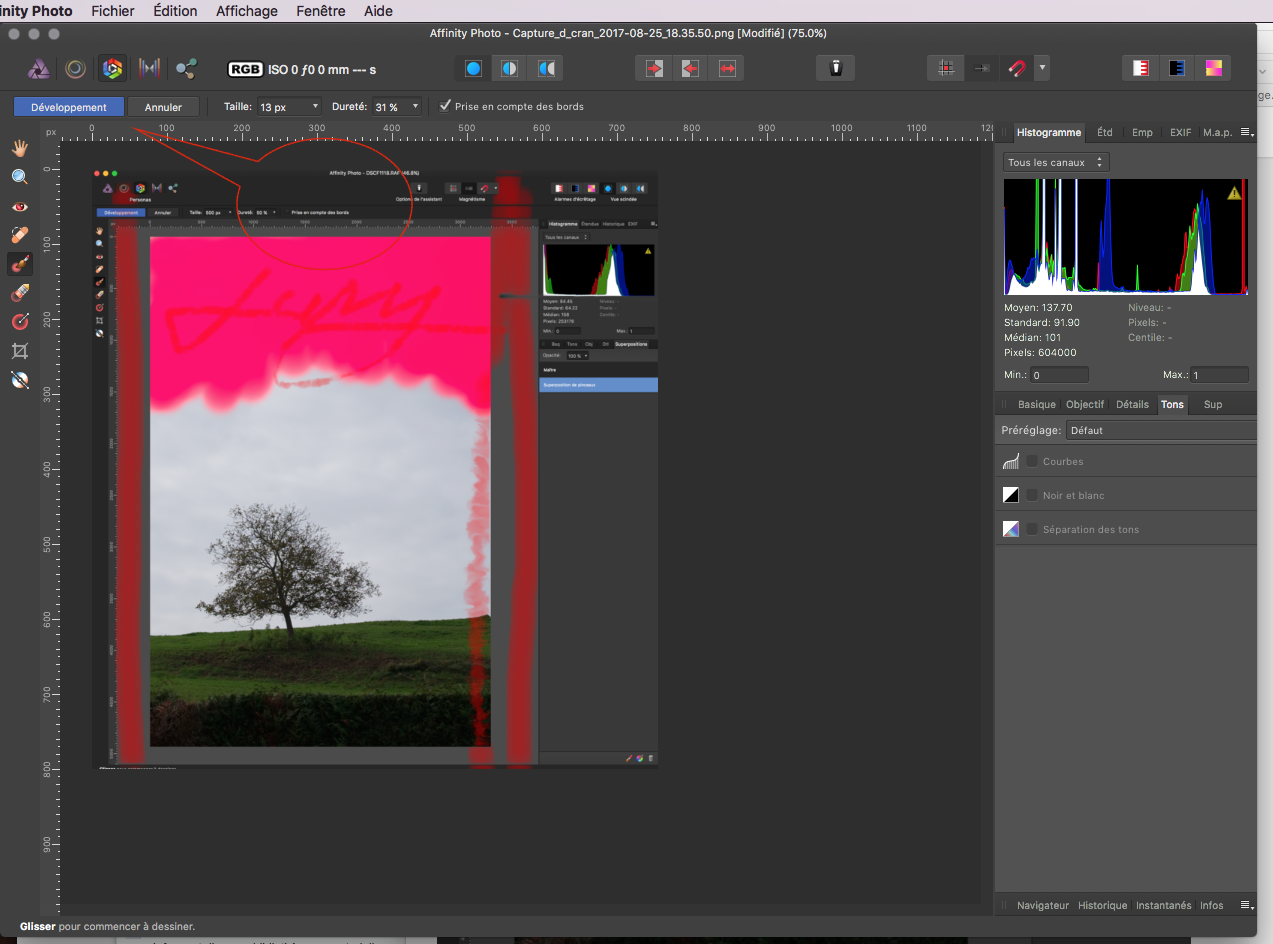Select the Zoom magnifier tool
This screenshot has height=944, width=1273.
(19, 177)
